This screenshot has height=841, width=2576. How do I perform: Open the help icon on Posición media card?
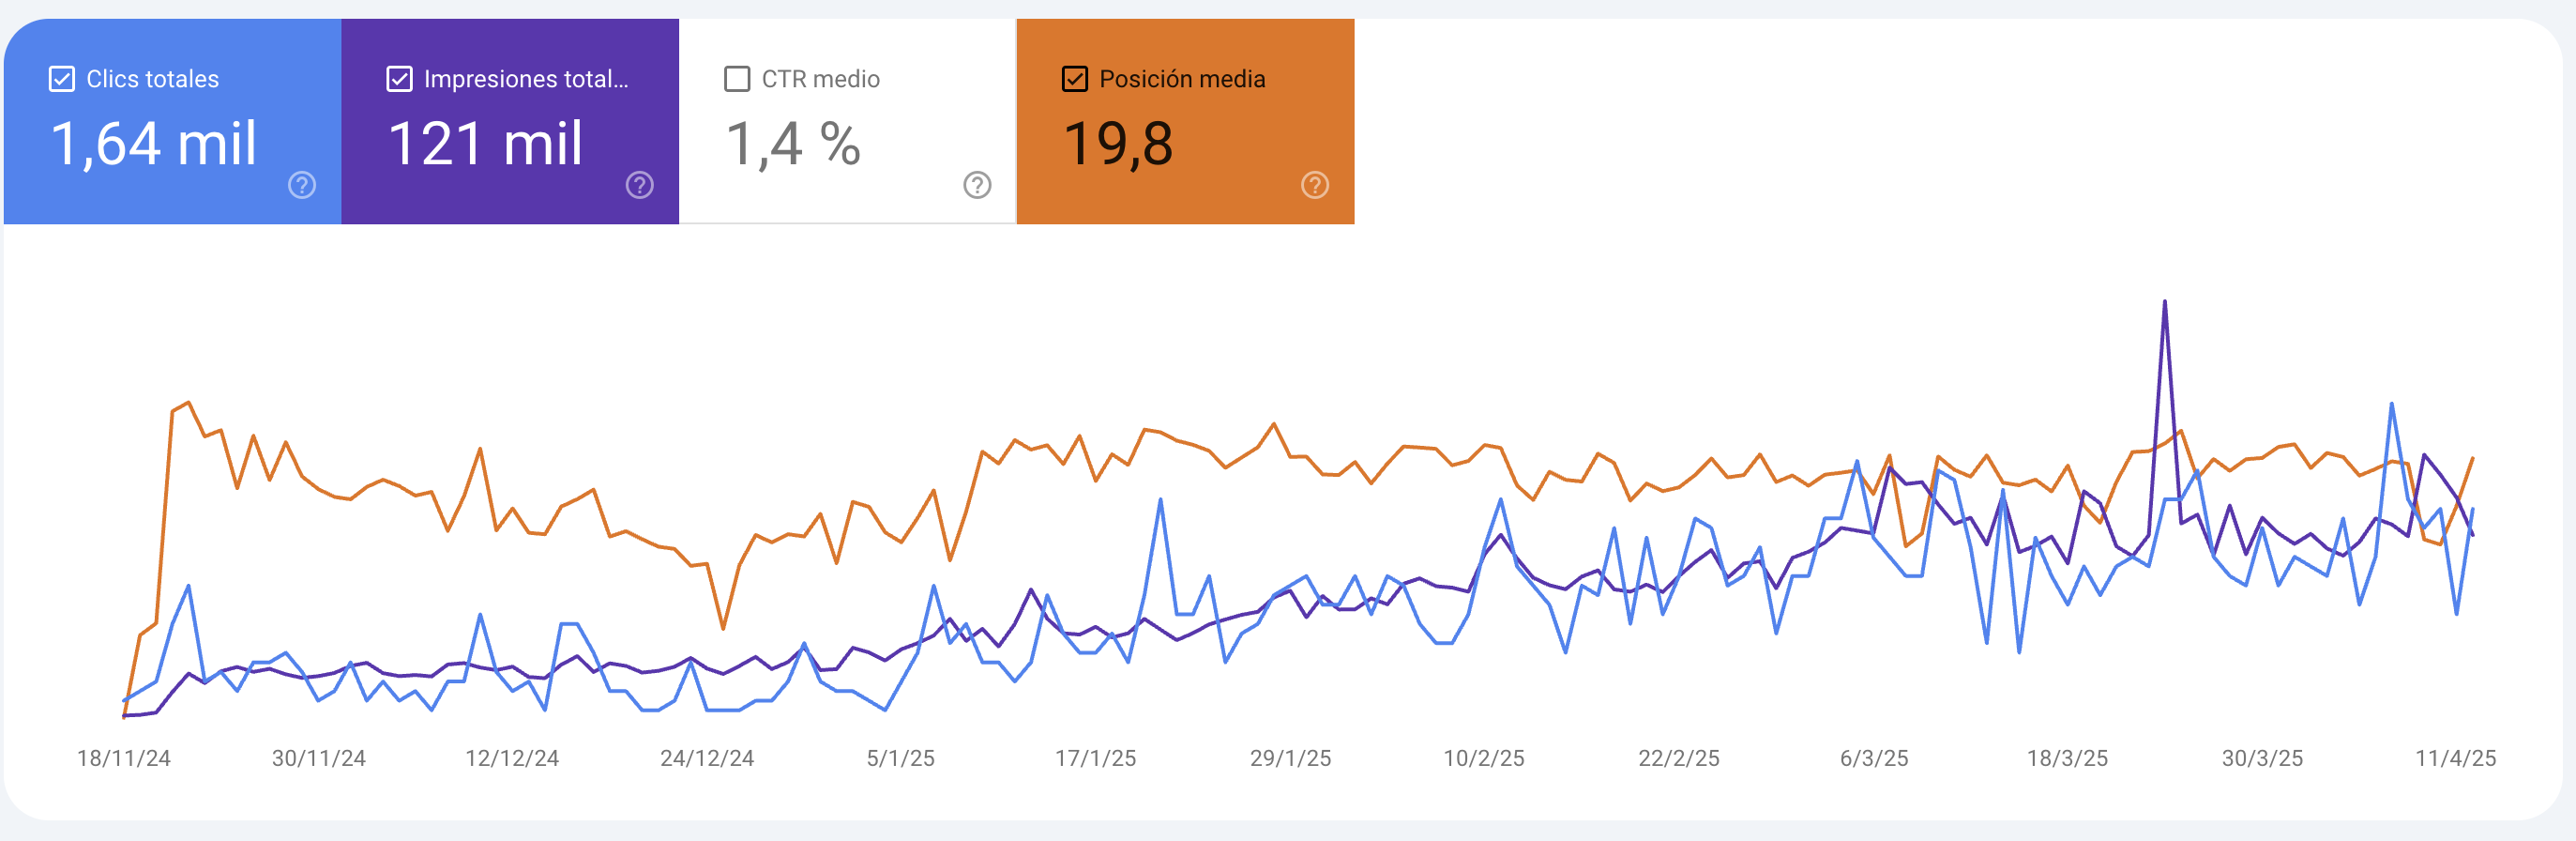coord(1315,185)
